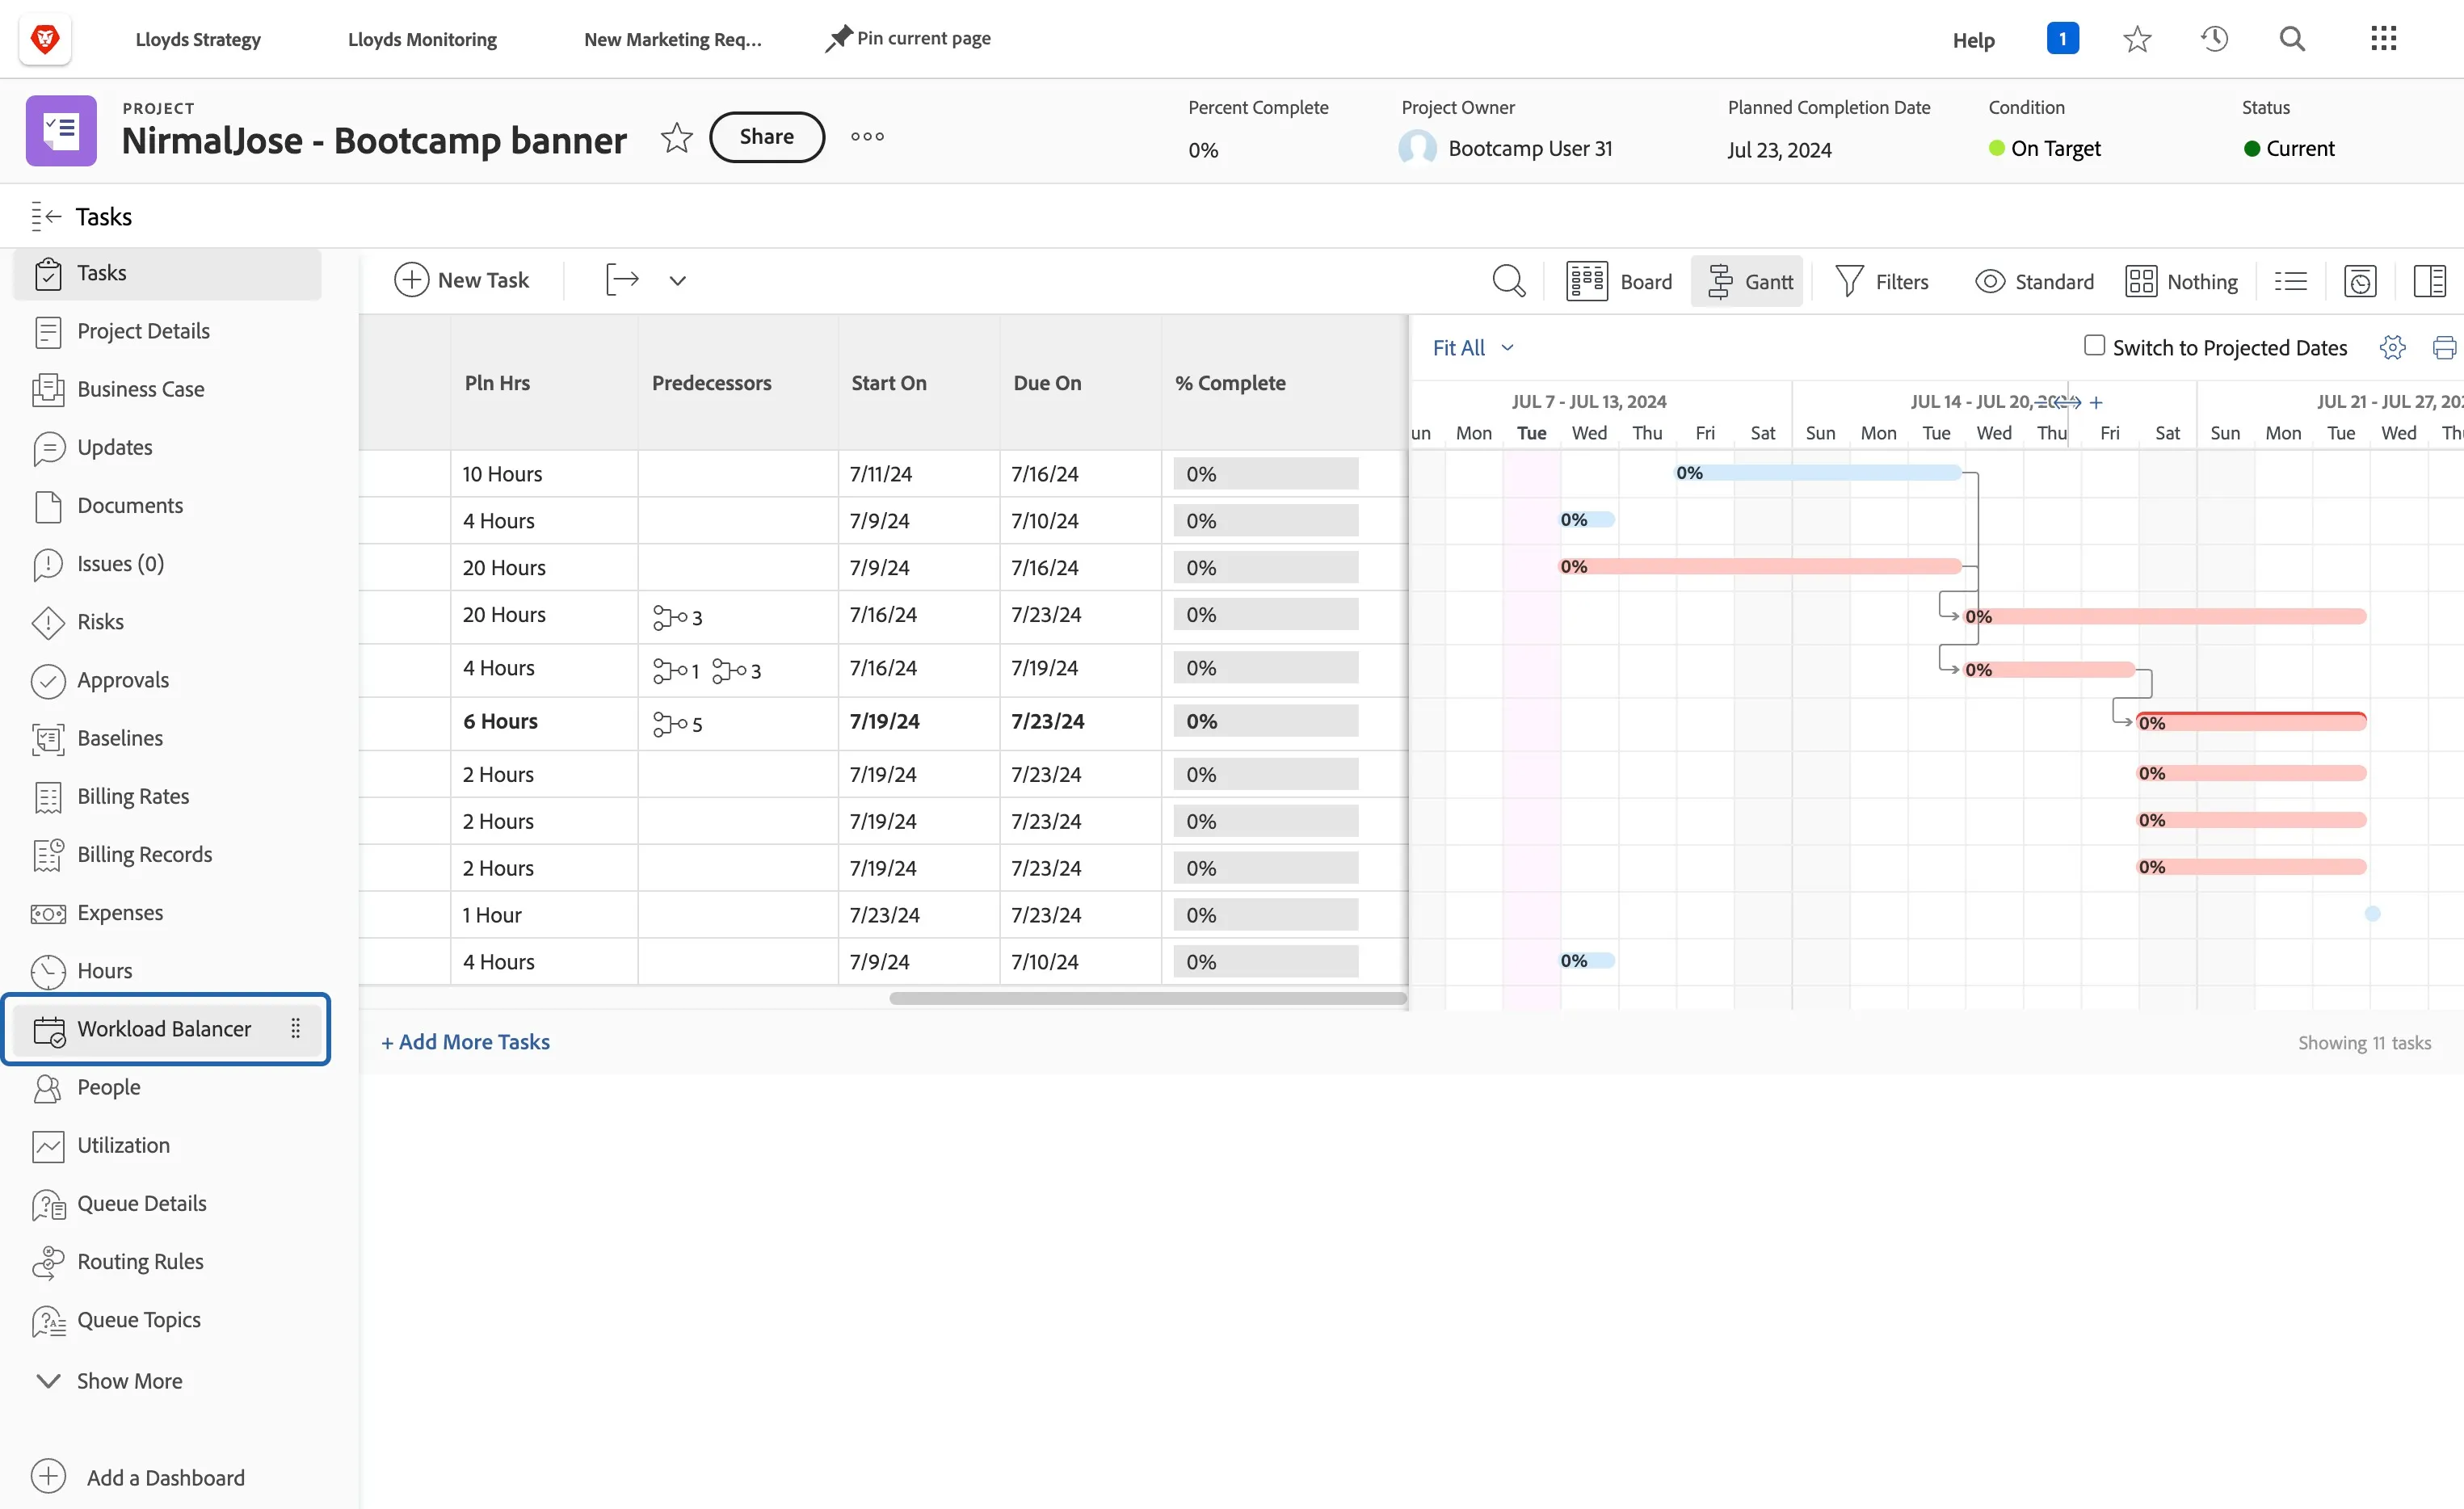2464x1509 pixels.
Task: Open the Lloyds Strategy pinned tab
Action: (198, 39)
